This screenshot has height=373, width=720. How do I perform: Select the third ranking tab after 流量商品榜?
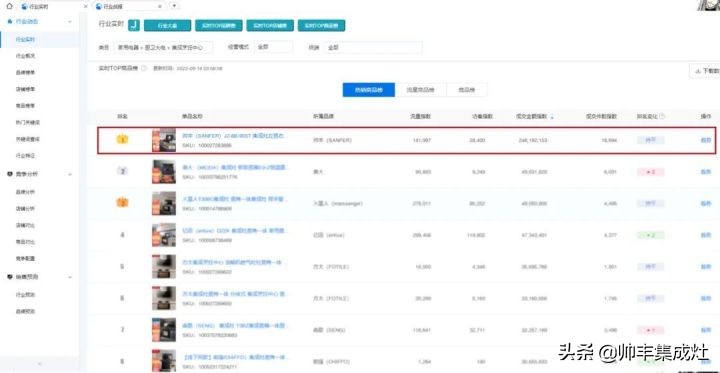(x=467, y=90)
